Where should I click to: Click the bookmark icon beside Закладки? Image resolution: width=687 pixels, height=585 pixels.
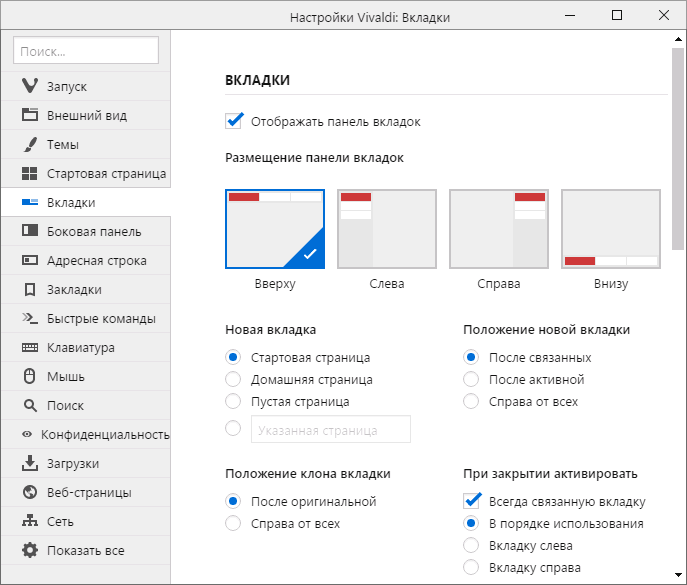pyautogui.click(x=30, y=289)
